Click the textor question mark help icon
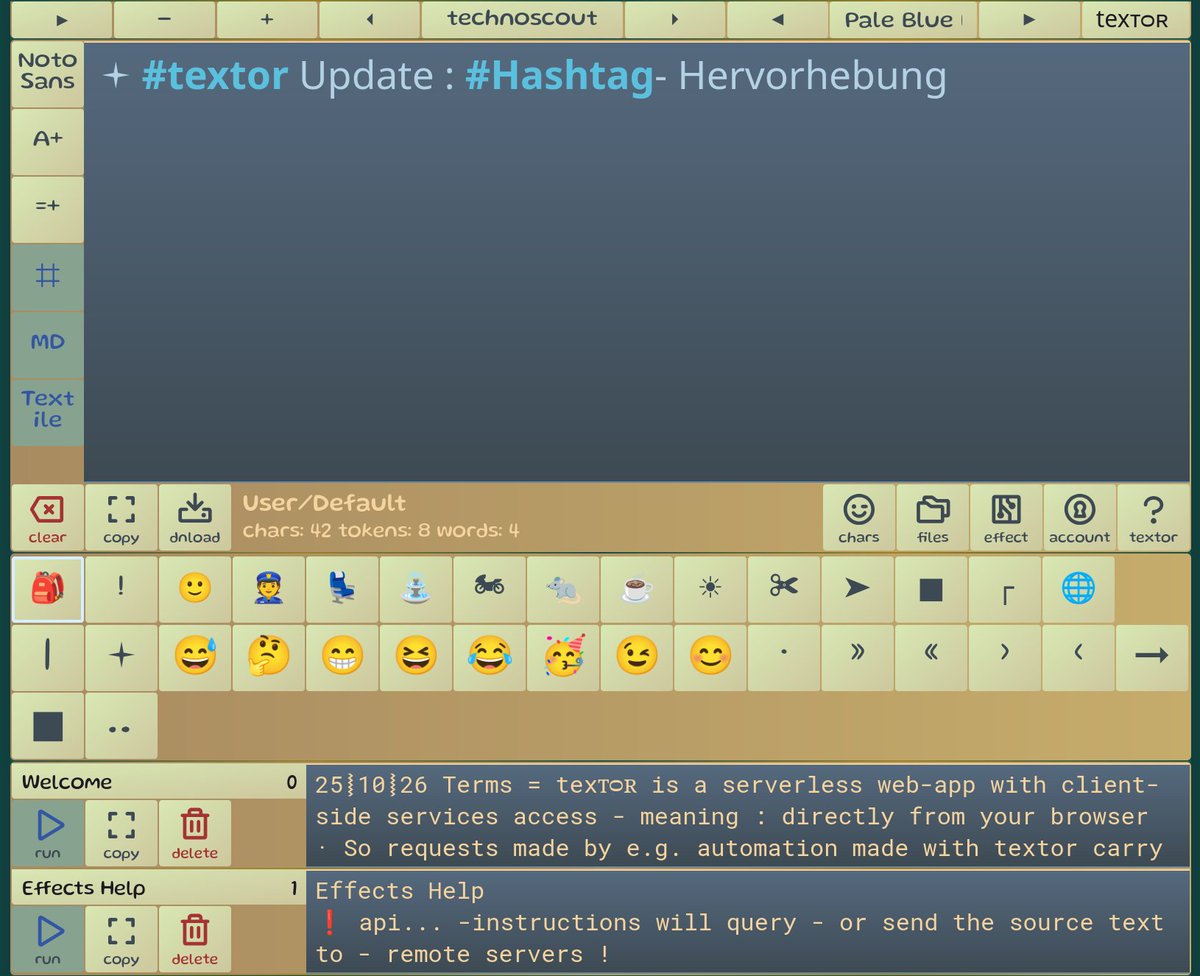Image resolution: width=1200 pixels, height=976 pixels. (1153, 516)
